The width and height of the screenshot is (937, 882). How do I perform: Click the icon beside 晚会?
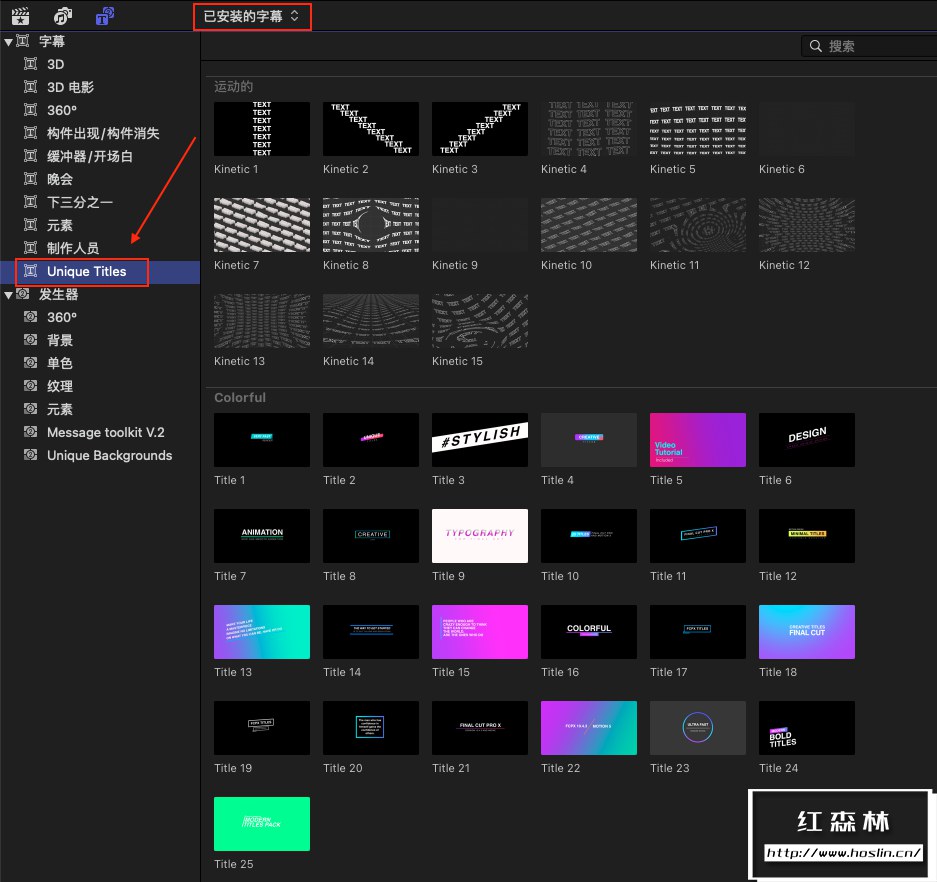tap(30, 179)
